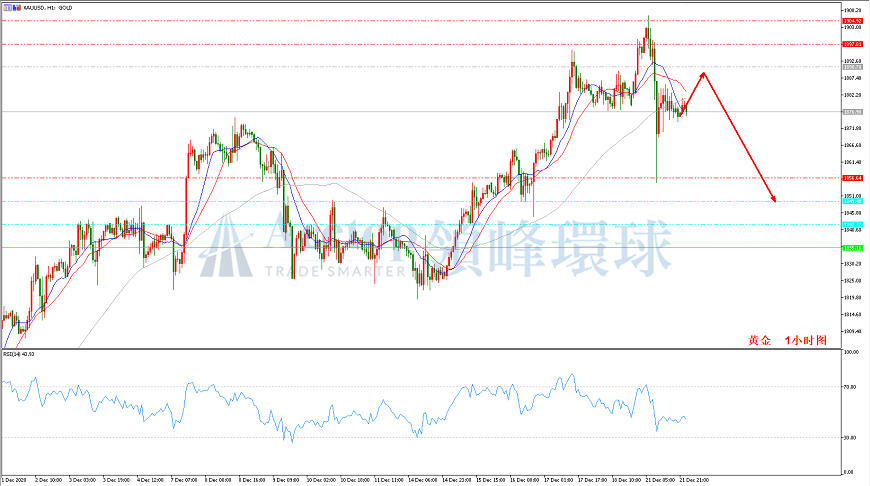Click the RSI 70.00 level label
Screen dimensions: 870x486
coord(850,387)
